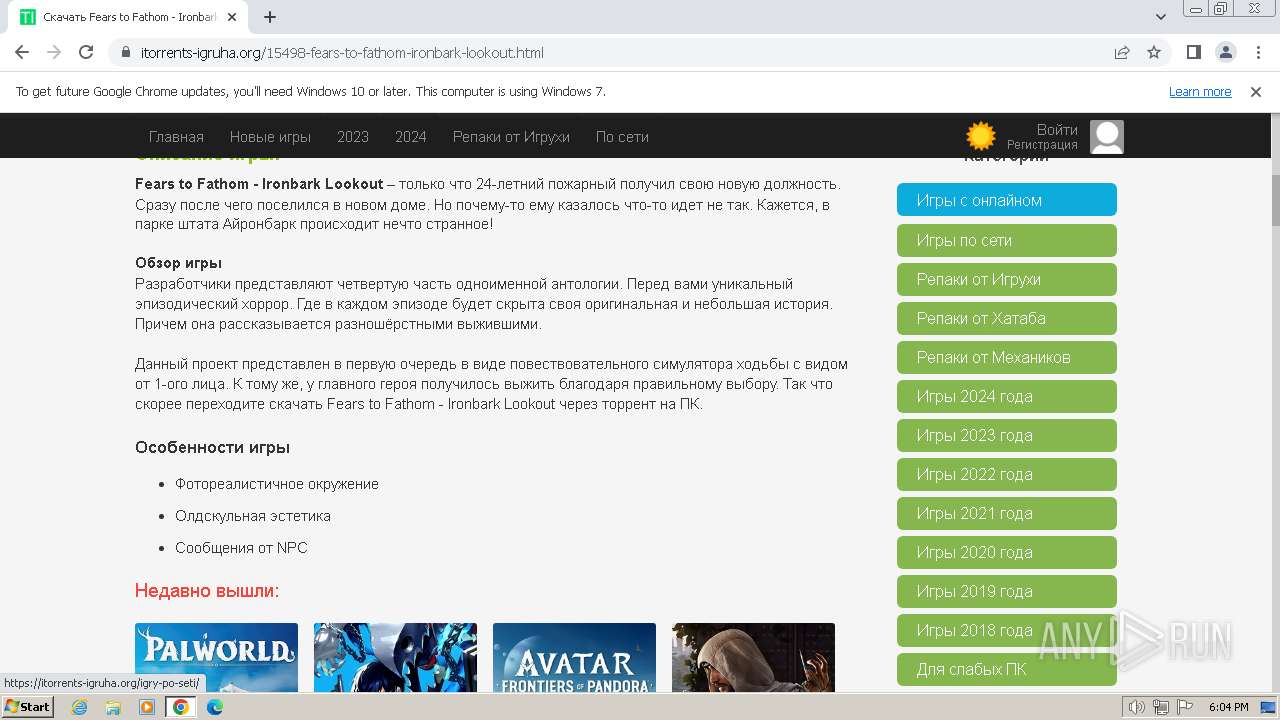The image size is (1280, 720).
Task: Click the user avatar placeholder
Action: tap(1107, 137)
